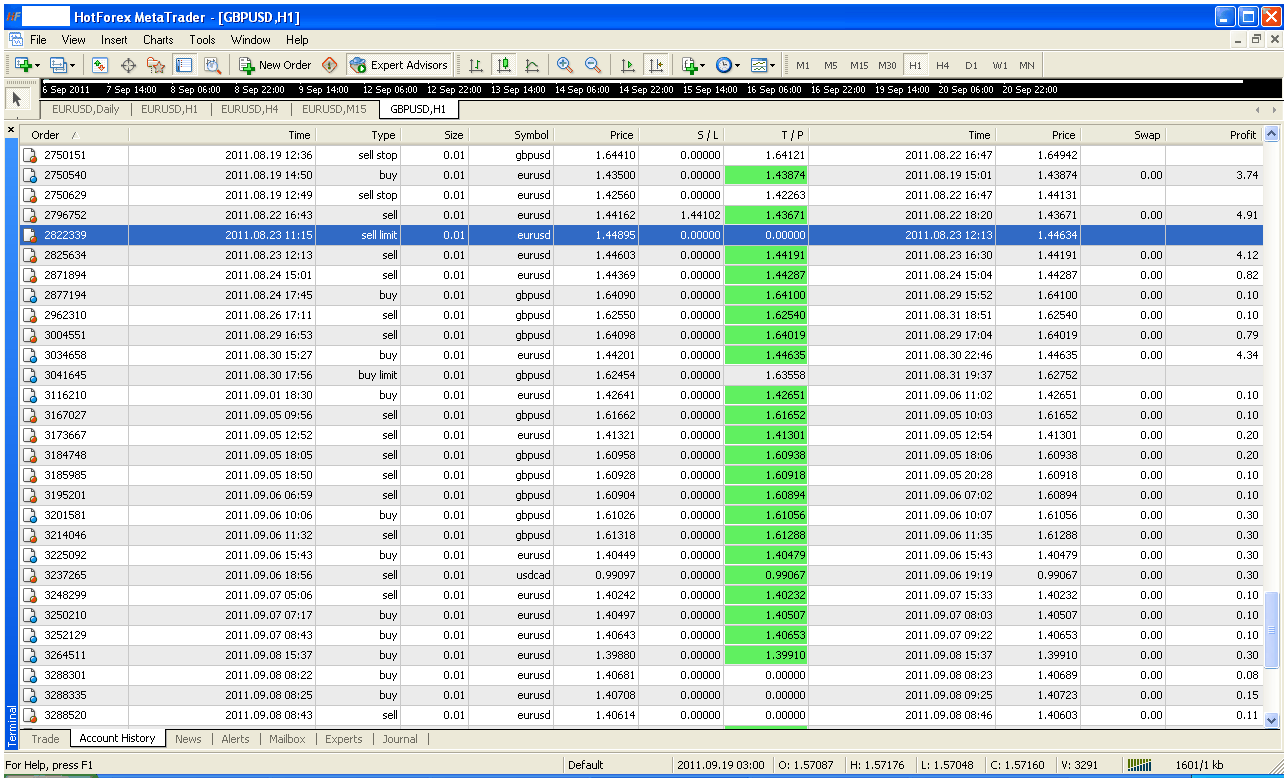Image resolution: width=1288 pixels, height=778 pixels.
Task: Switch chart to Candlesticks icon
Action: pos(504,65)
